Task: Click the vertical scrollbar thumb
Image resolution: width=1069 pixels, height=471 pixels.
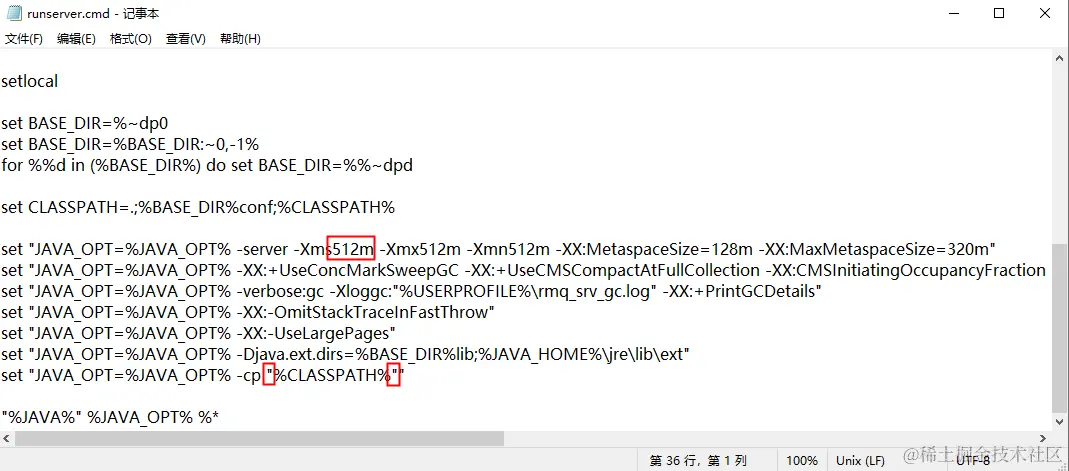Action: click(x=1060, y=327)
